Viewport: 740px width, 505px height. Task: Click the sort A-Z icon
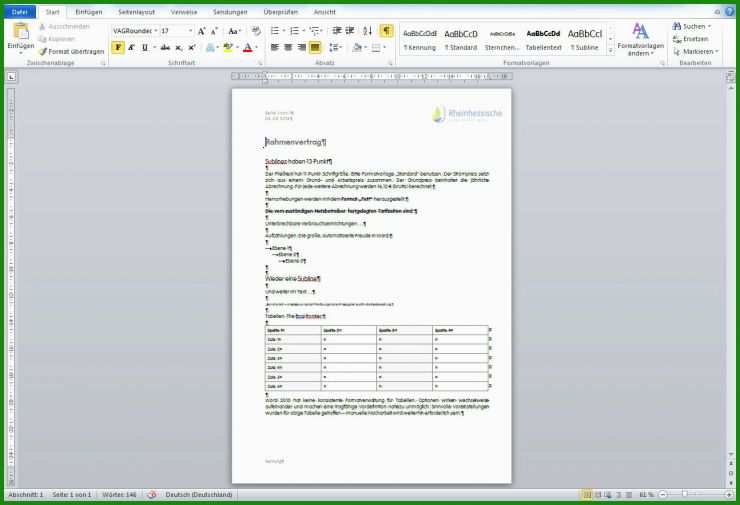click(x=368, y=31)
